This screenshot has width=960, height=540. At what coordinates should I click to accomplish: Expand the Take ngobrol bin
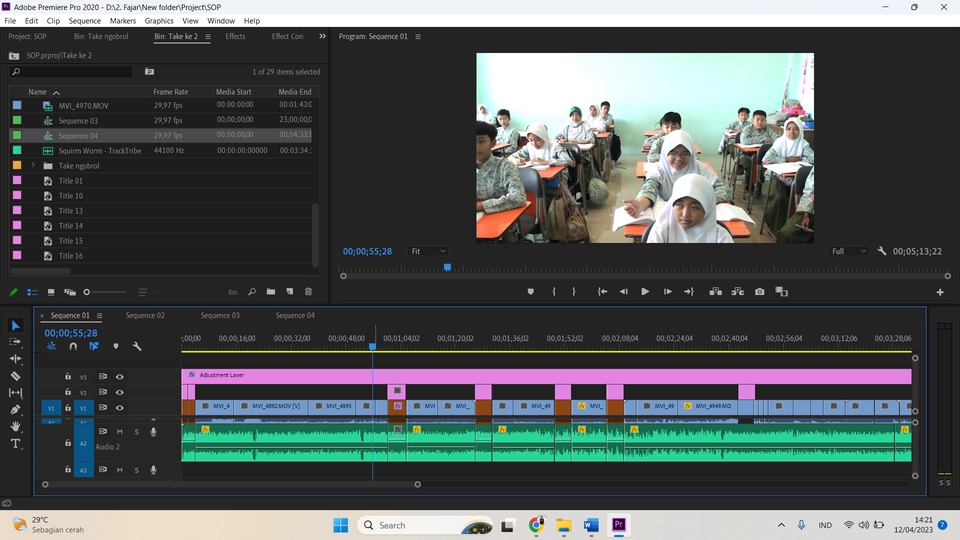[x=33, y=165]
